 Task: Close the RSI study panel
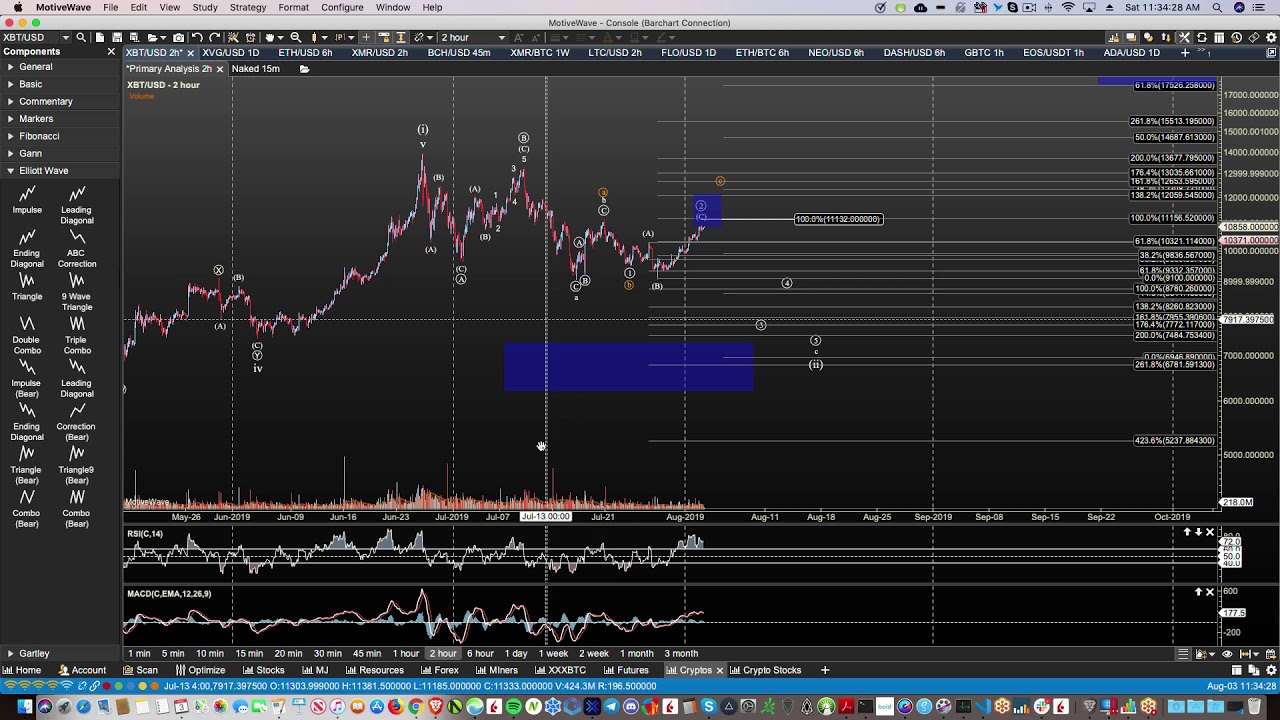[x=1209, y=532]
